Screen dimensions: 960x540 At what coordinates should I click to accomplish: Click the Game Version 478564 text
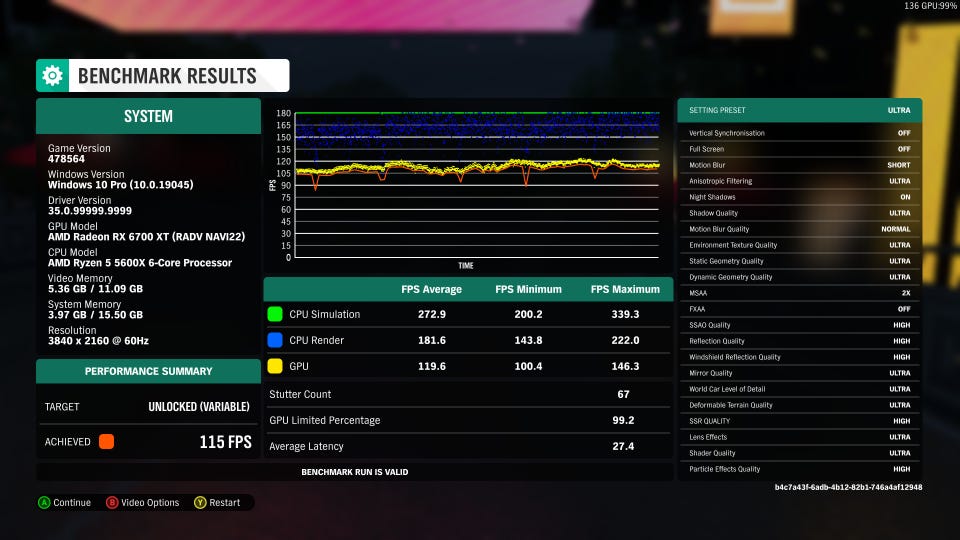point(66,159)
